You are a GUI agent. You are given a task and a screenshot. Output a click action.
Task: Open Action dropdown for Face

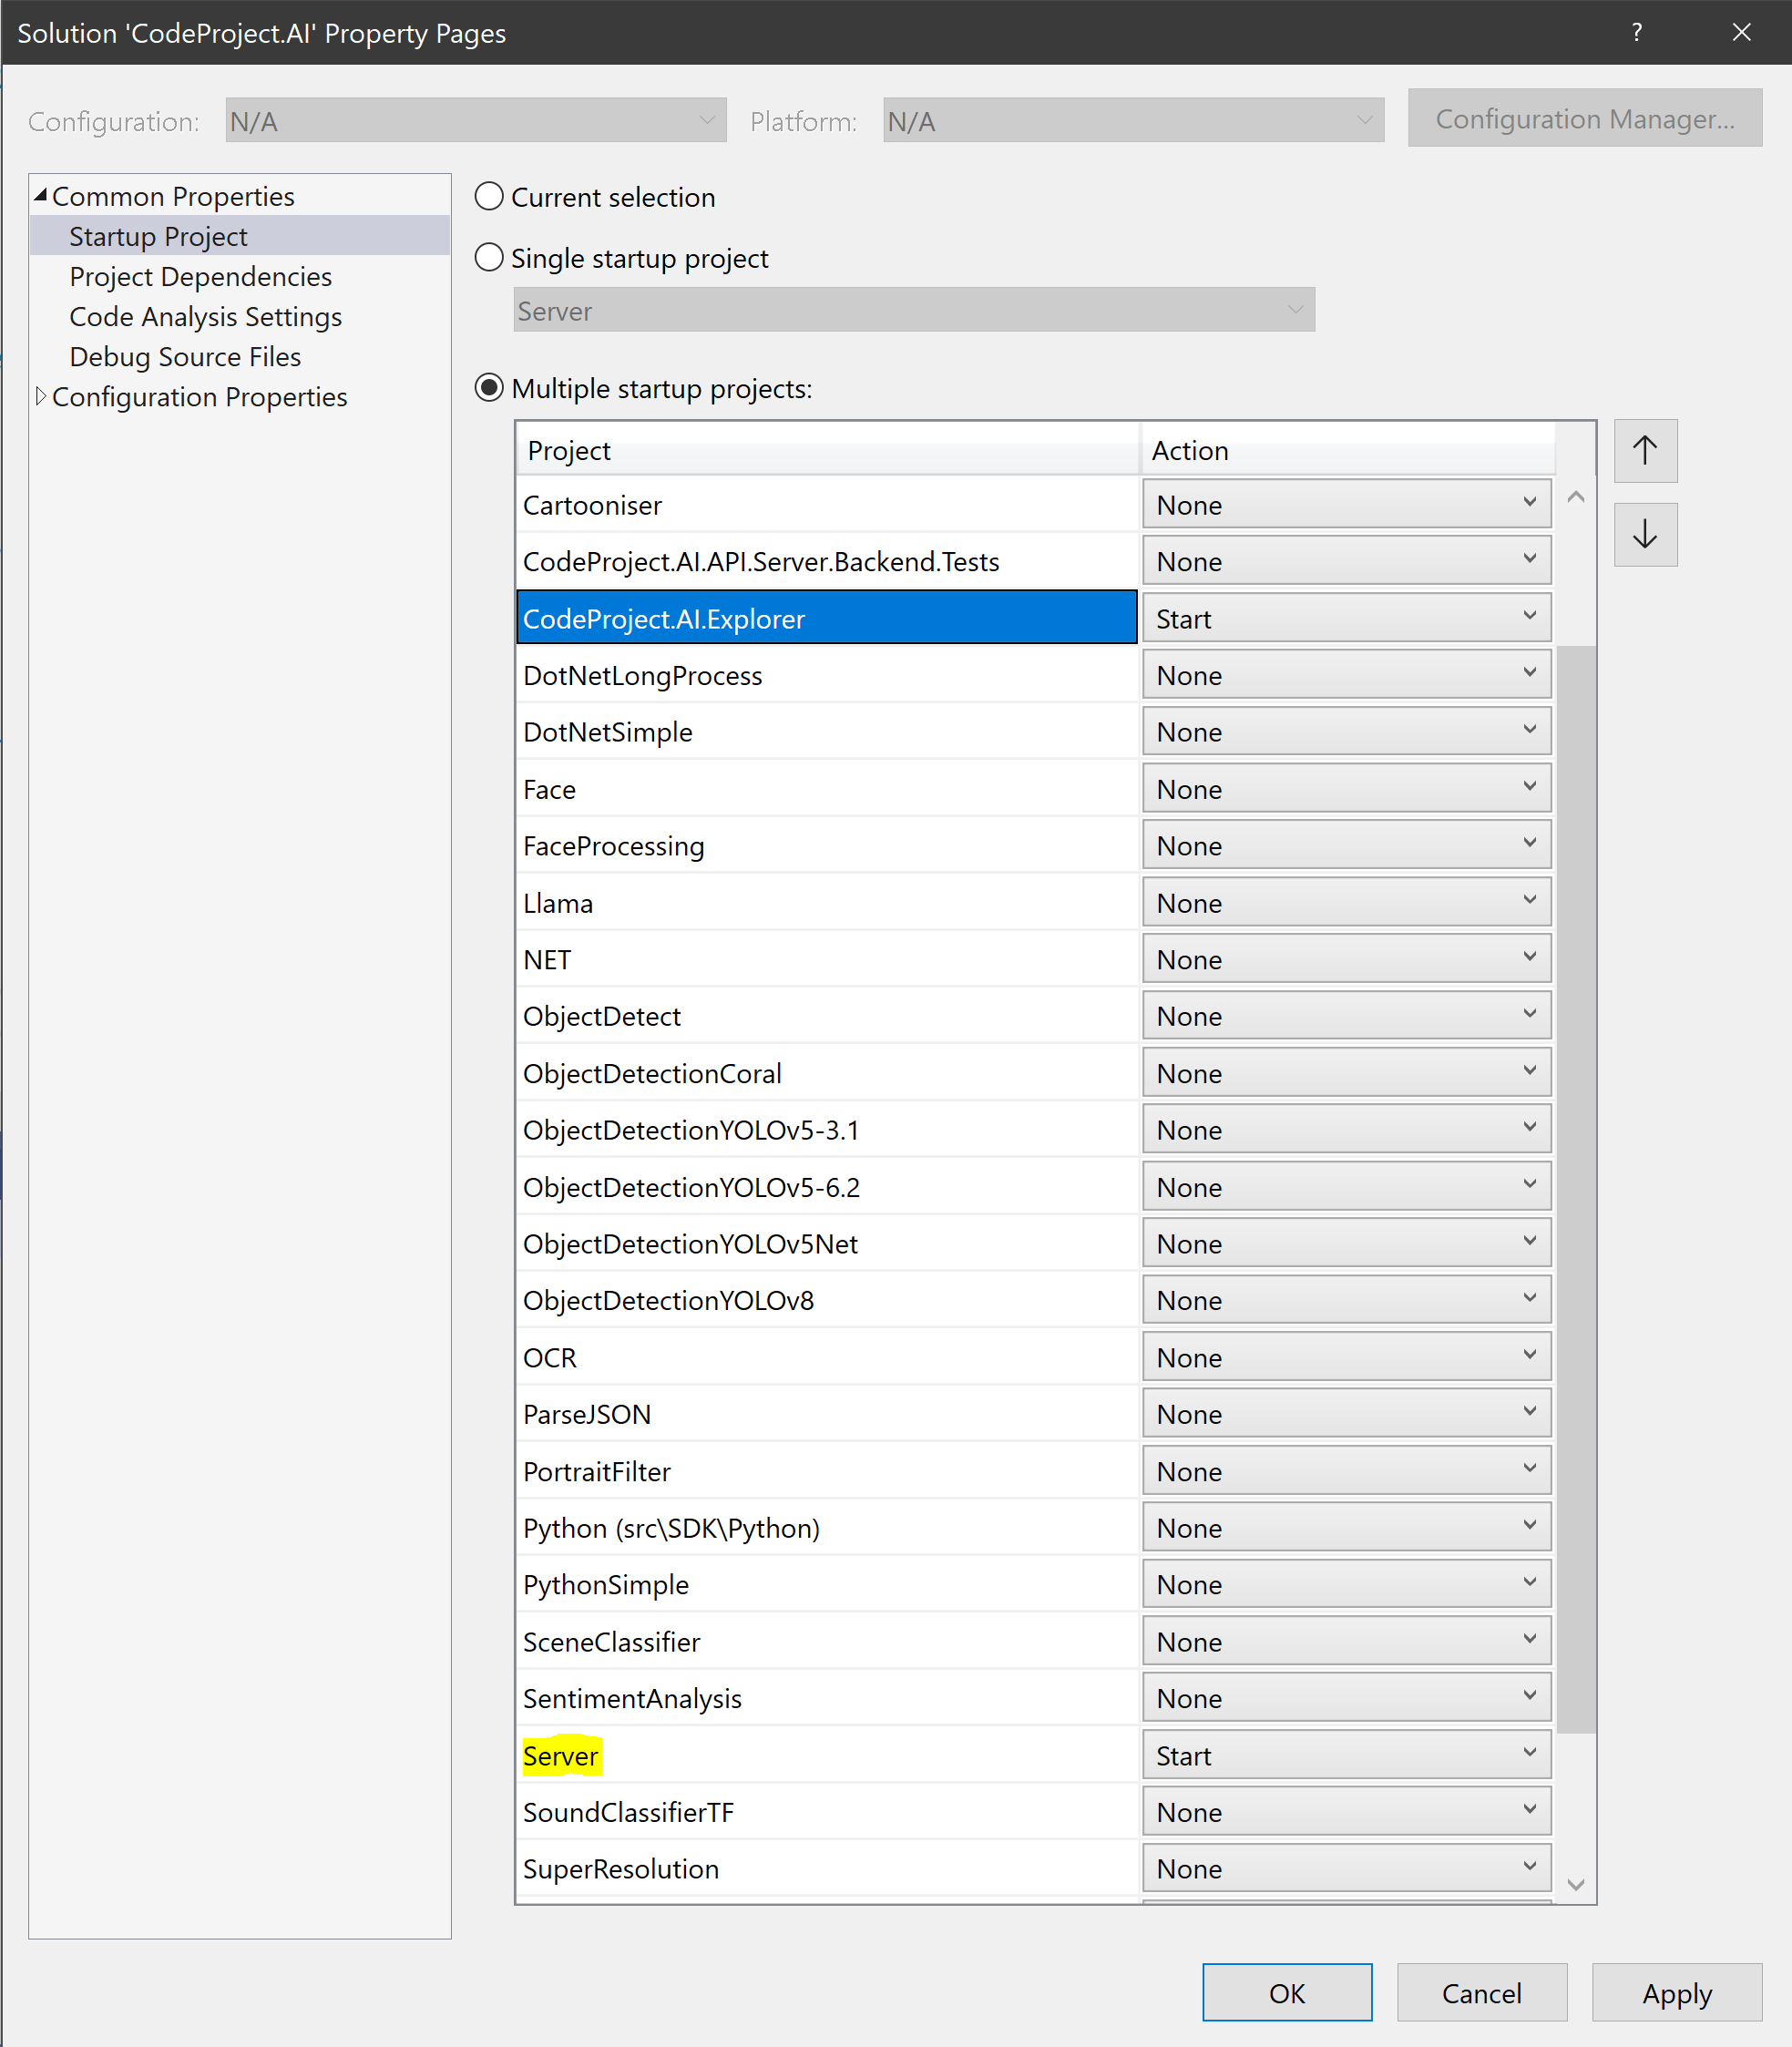(1346, 788)
